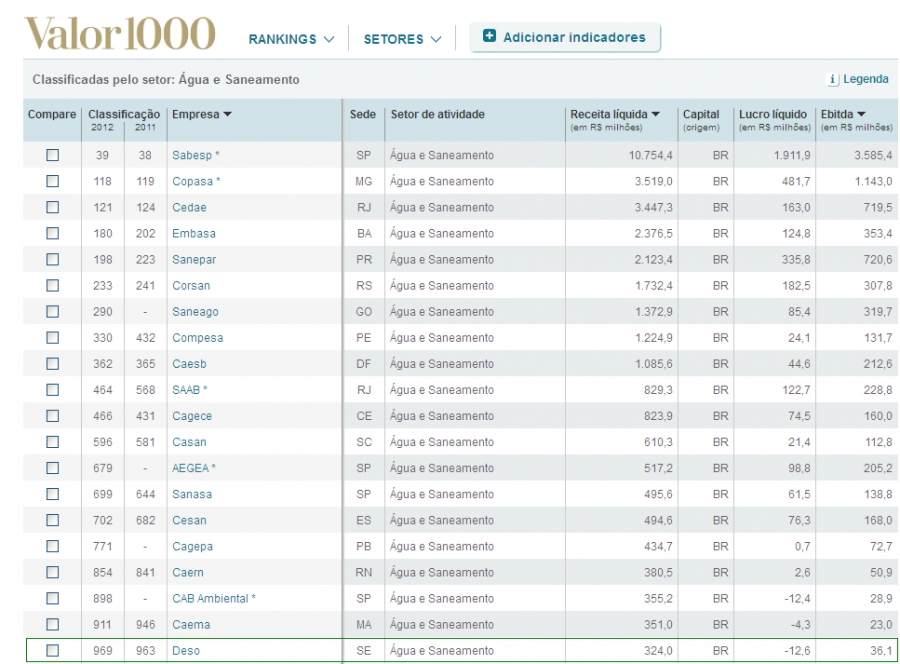
Task: Sort by Receita líquida column header
Action: (x=615, y=114)
